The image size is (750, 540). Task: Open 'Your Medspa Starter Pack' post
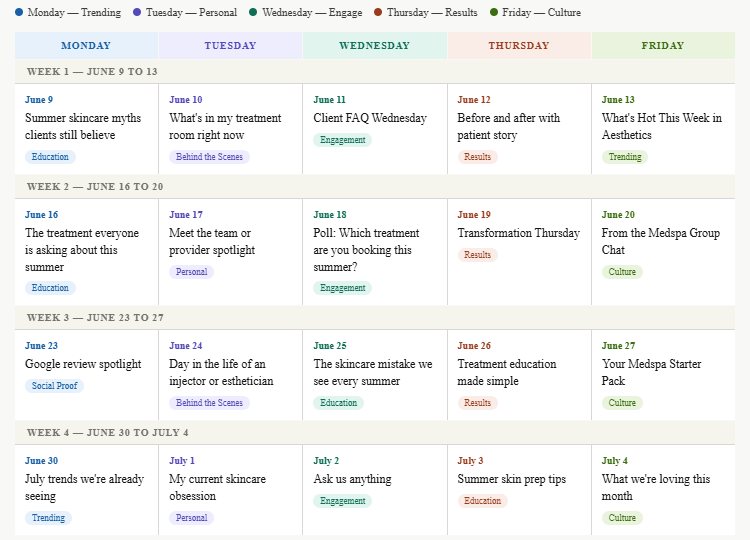651,373
